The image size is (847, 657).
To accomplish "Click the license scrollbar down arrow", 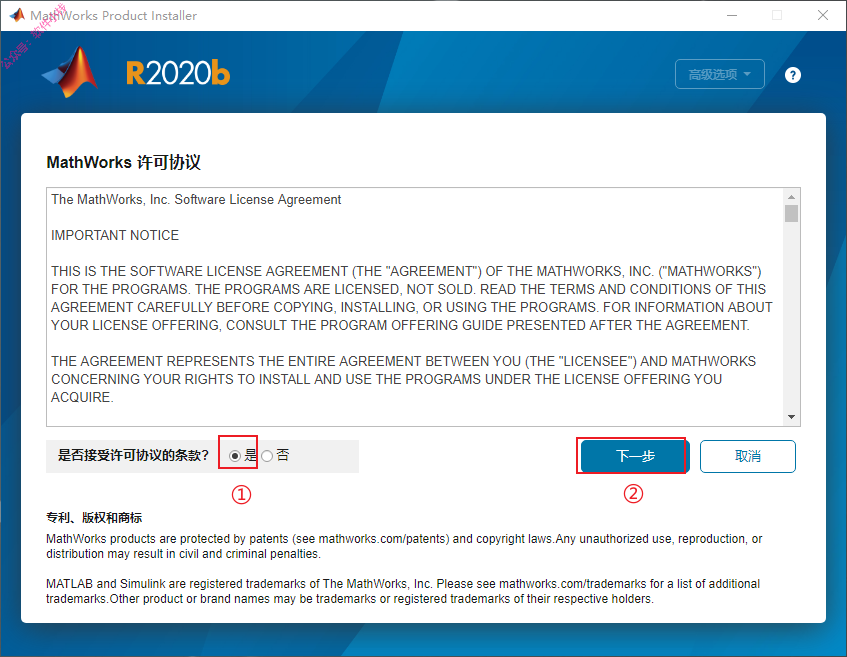I will click(791, 417).
